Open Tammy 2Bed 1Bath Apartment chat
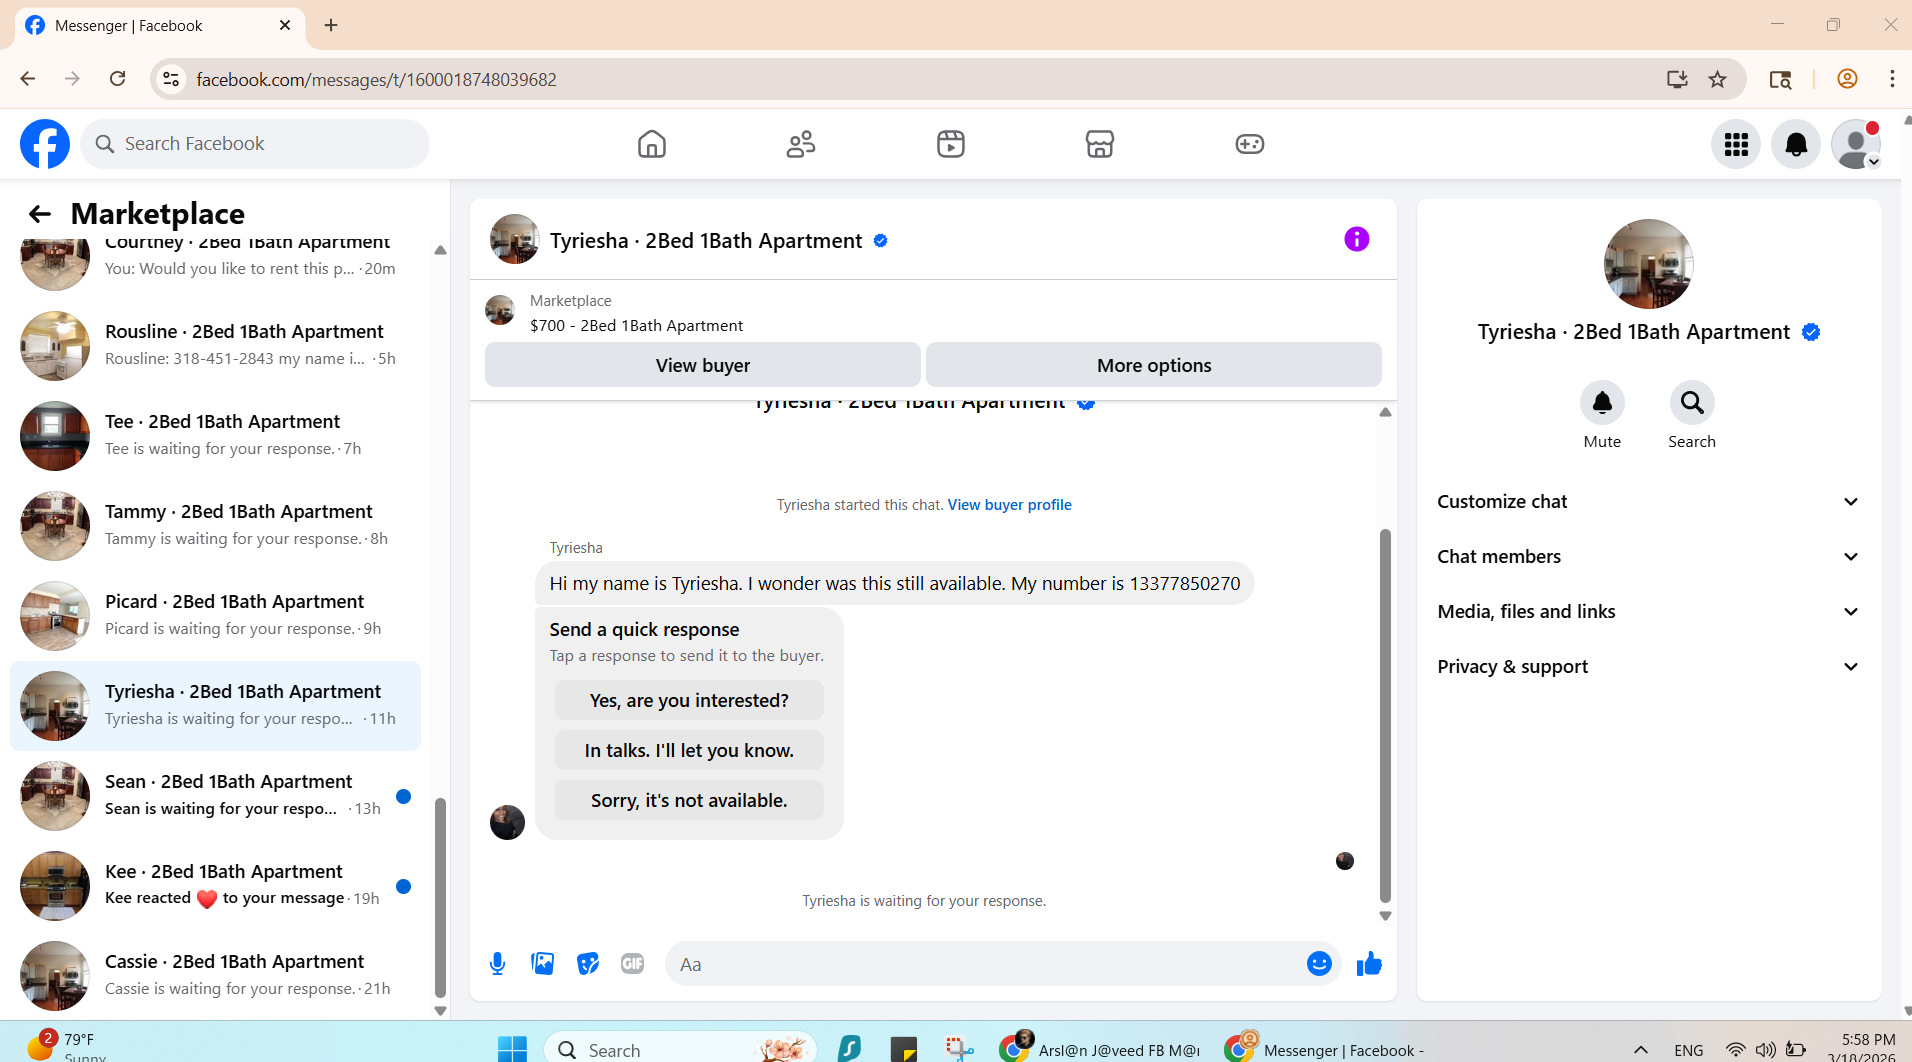Screen dimensions: 1912x1062 (x=215, y=526)
